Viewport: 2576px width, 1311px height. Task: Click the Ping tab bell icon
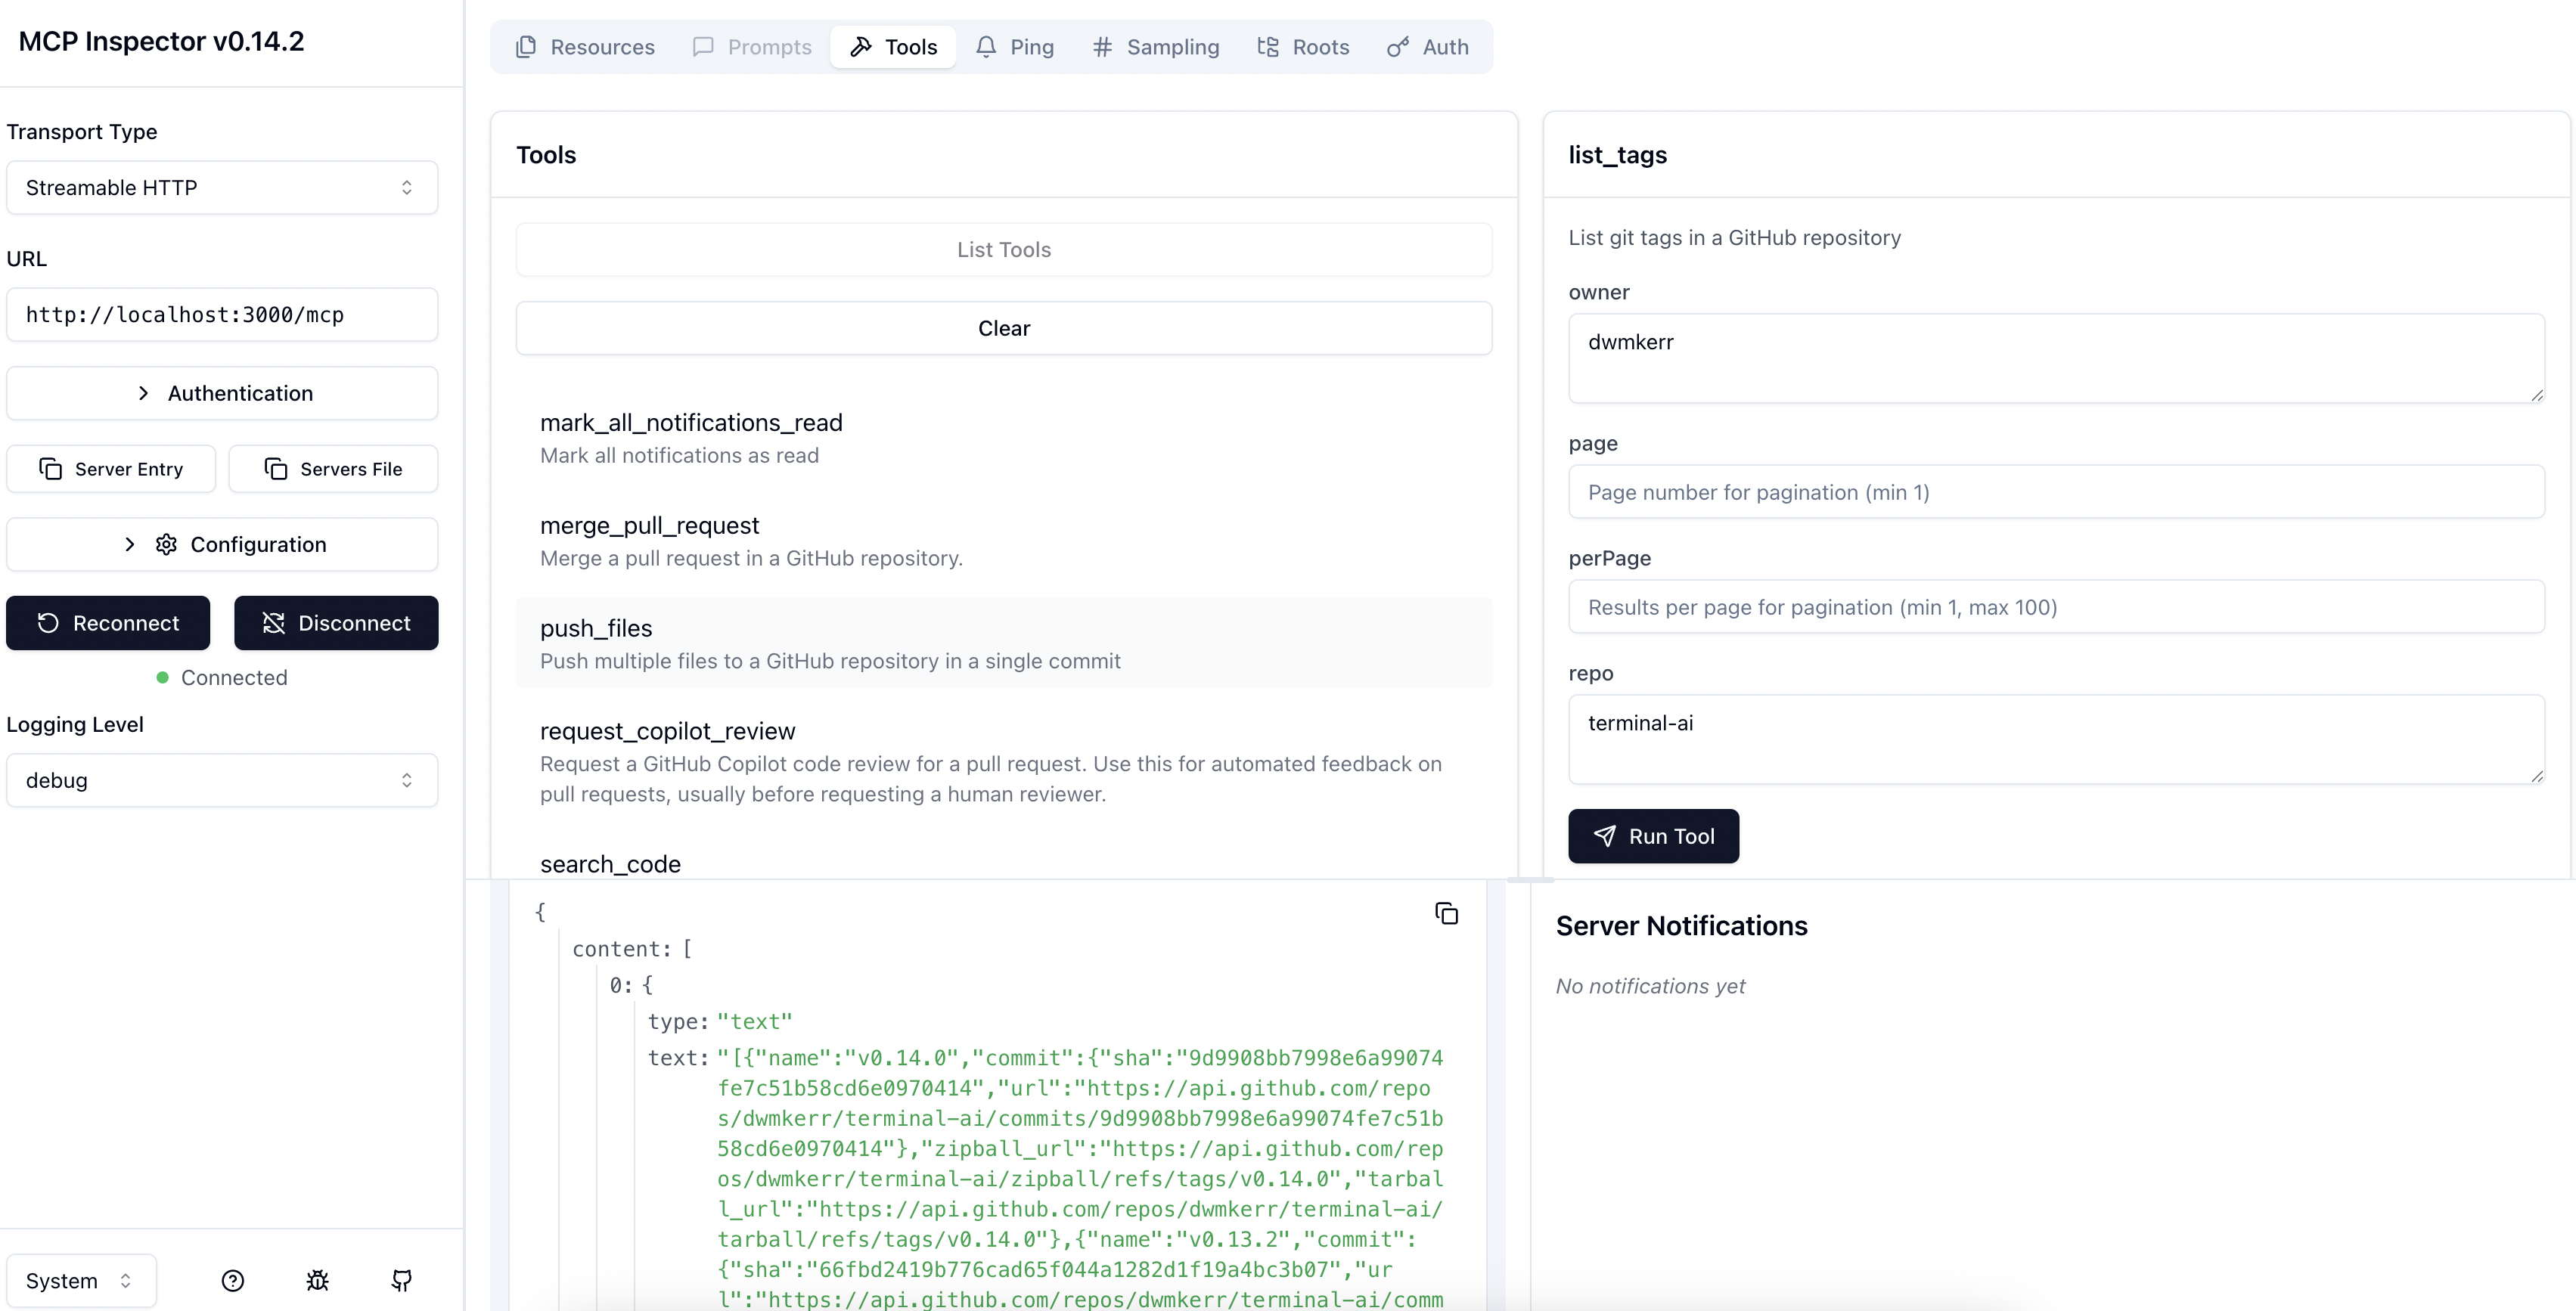[986, 47]
